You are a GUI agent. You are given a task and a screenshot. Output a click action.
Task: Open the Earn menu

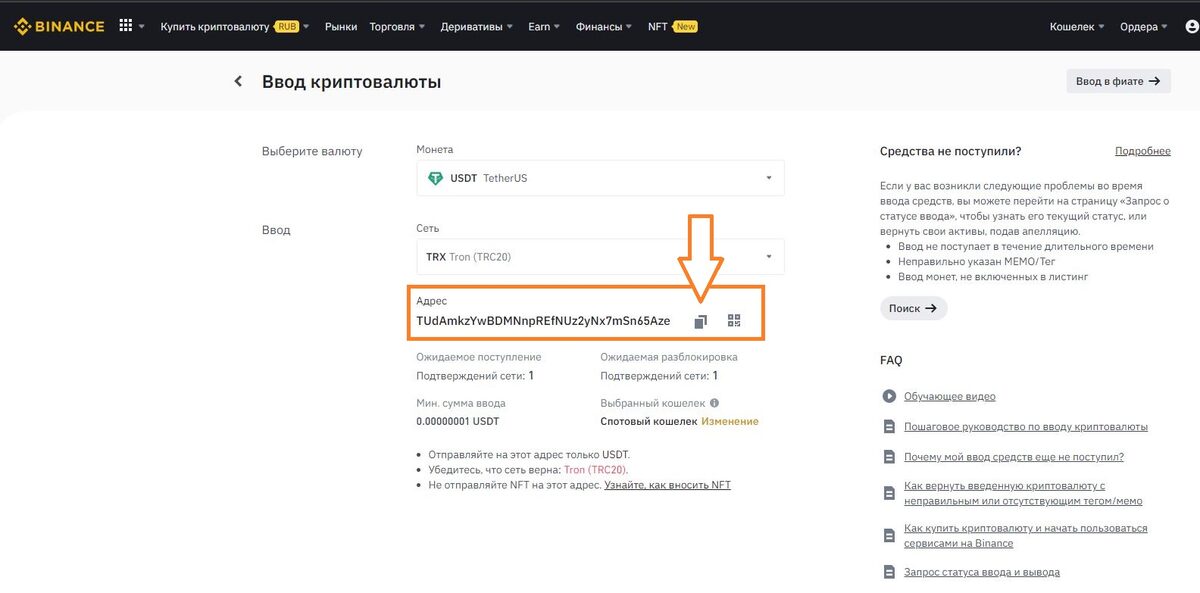[544, 27]
